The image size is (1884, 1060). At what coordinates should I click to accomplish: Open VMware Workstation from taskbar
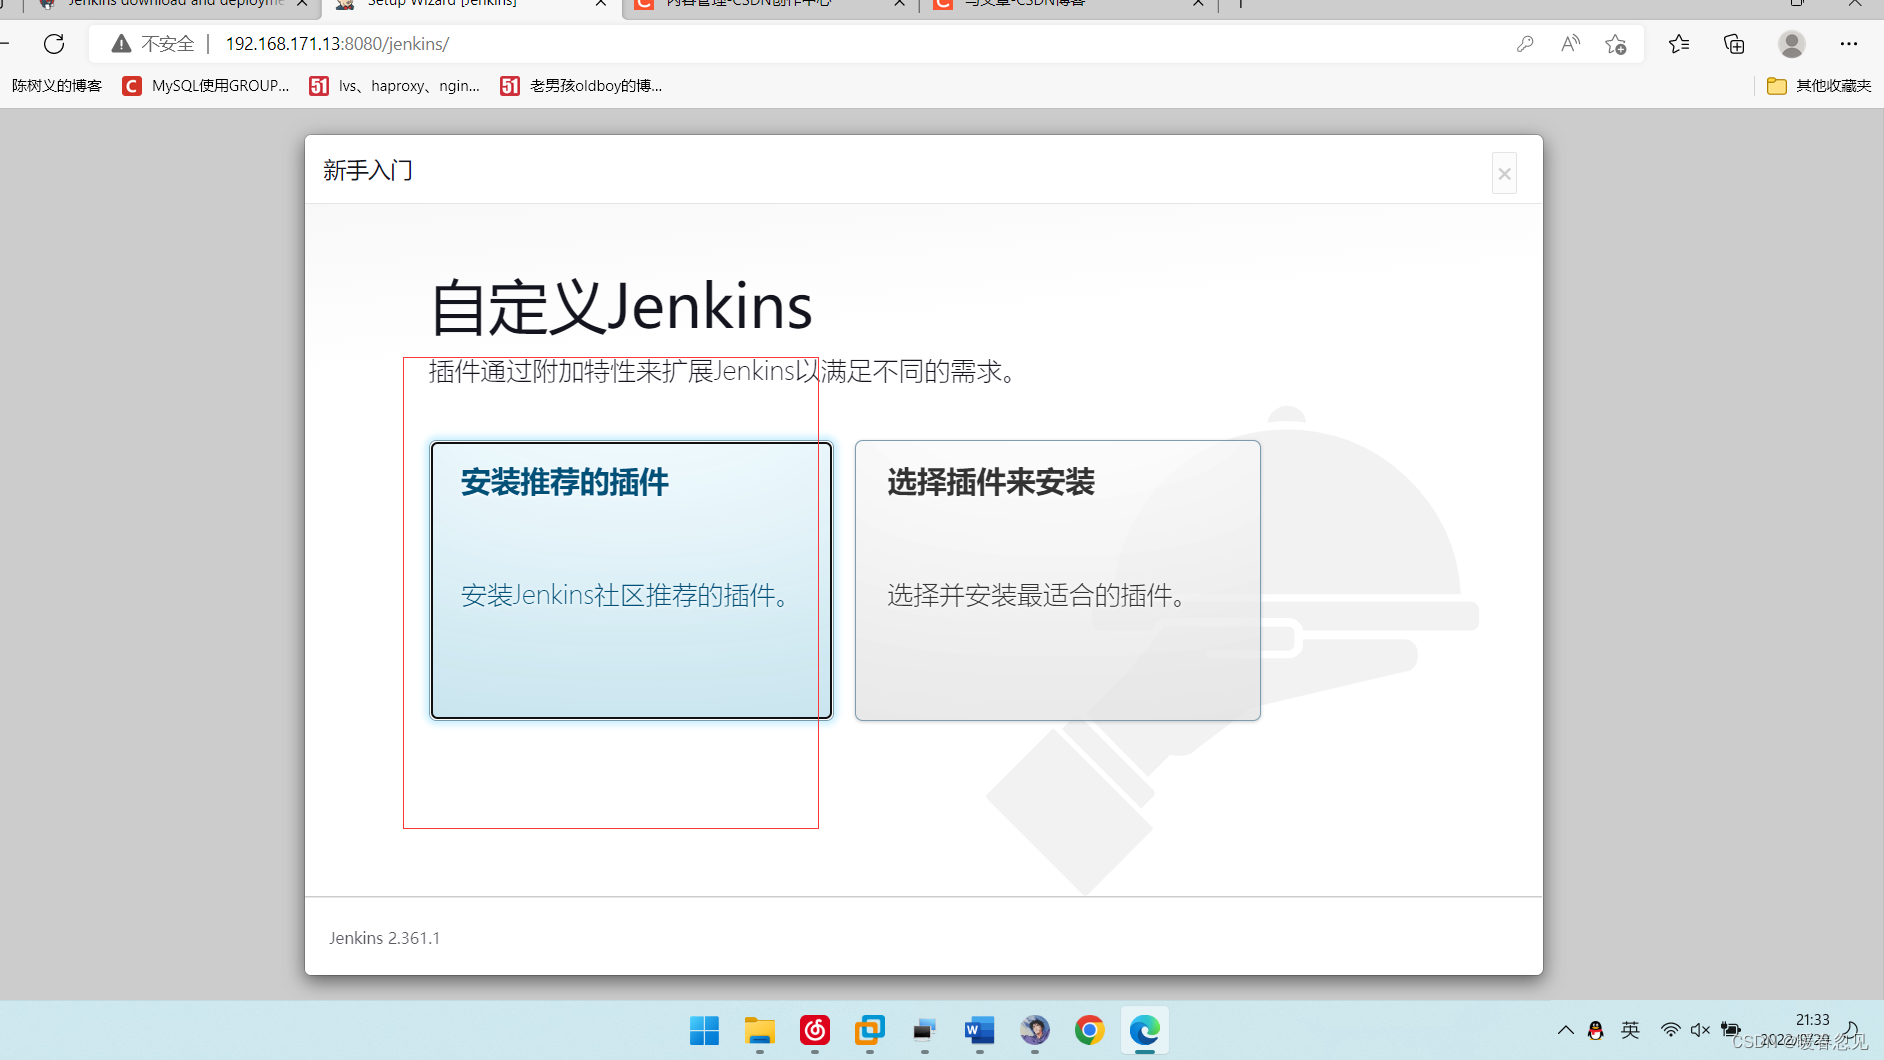870,1030
